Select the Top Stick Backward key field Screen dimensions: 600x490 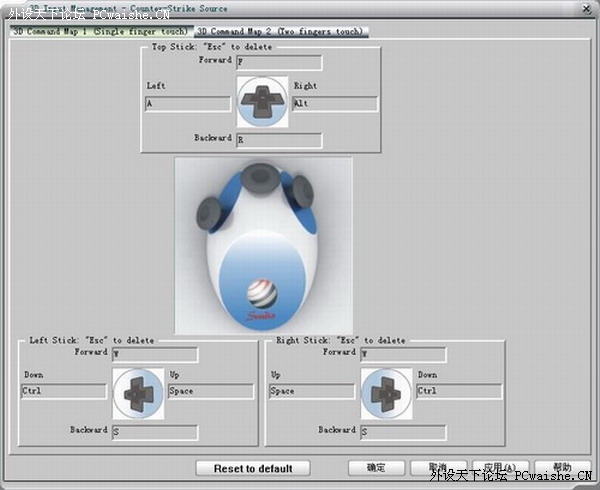pos(278,141)
